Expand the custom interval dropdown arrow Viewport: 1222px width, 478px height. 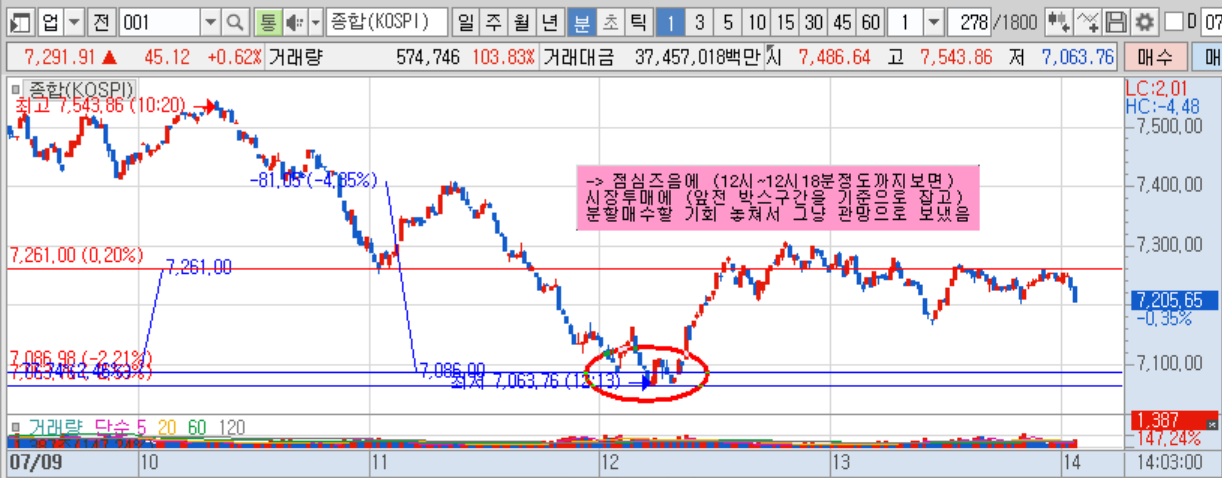(x=933, y=22)
